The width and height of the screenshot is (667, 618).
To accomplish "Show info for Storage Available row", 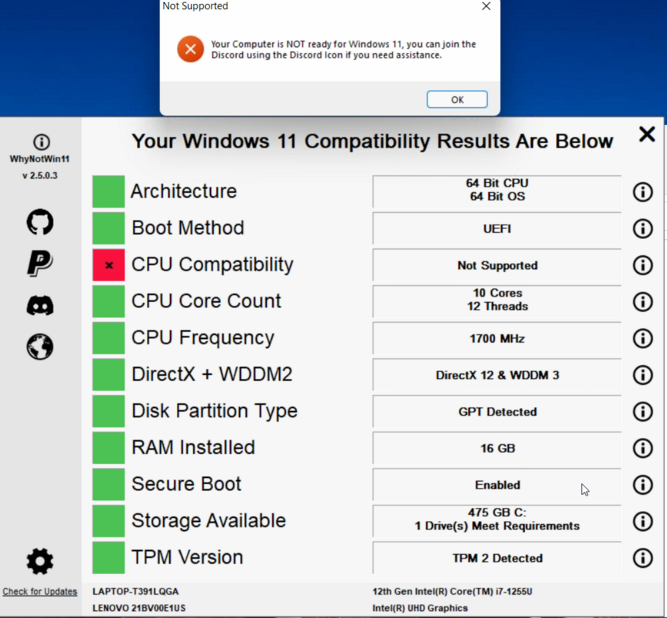I will click(x=642, y=521).
